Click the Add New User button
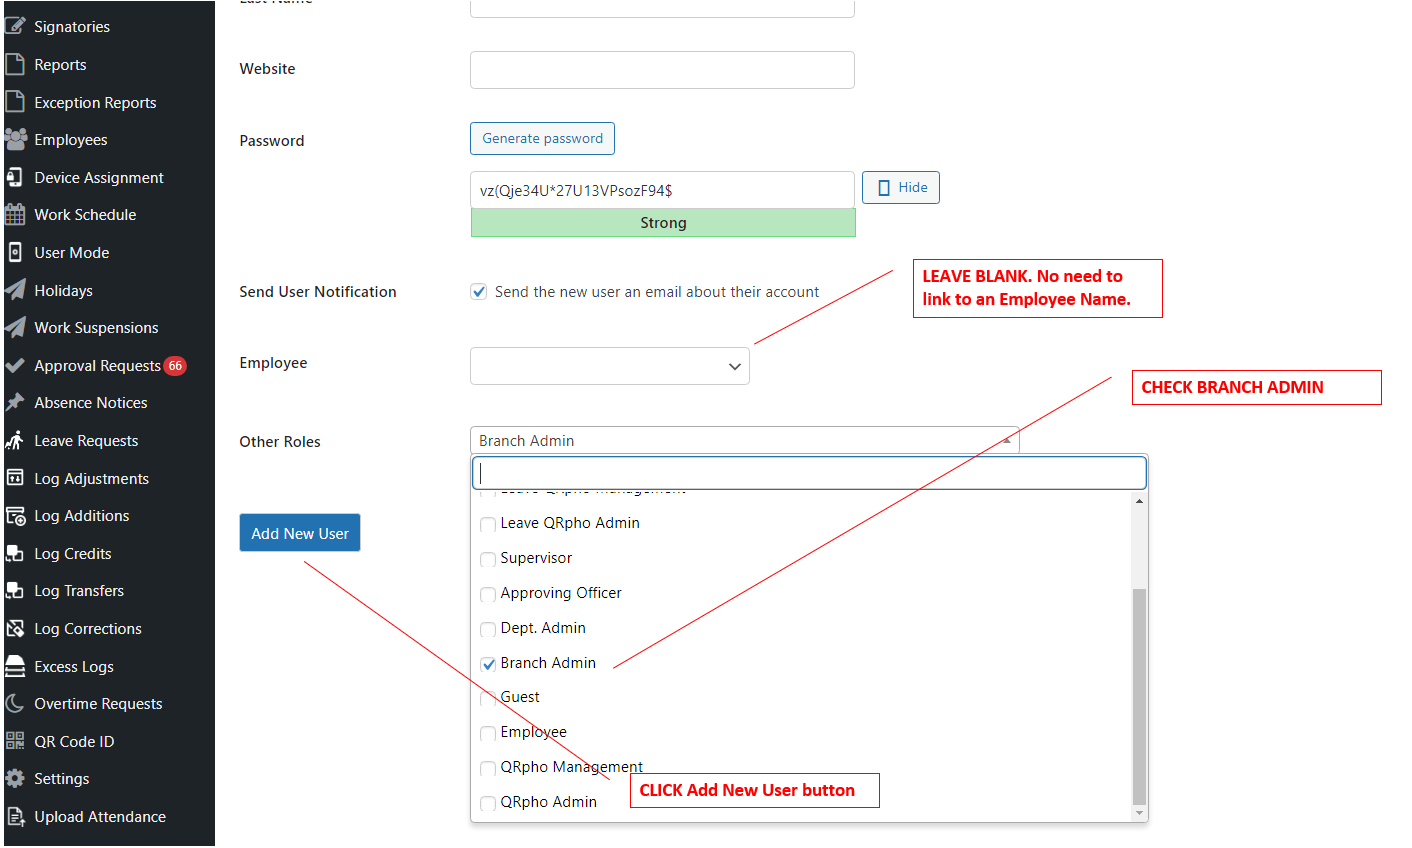Screen dimensions: 1412x848 pyautogui.click(x=299, y=532)
